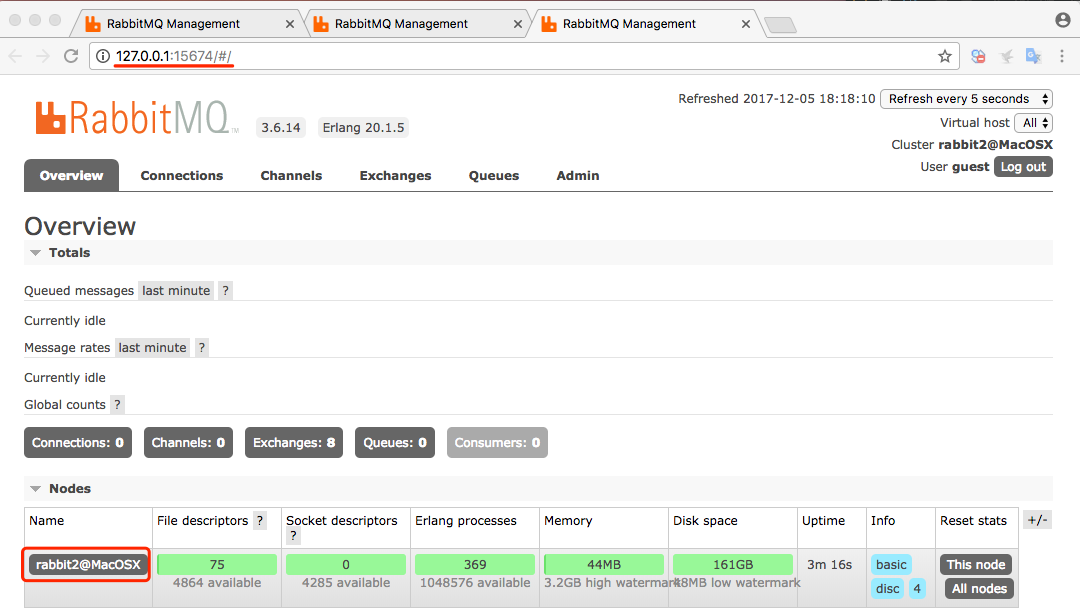
Task: Open the Chrome three-dot menu
Action: [x=1062, y=56]
